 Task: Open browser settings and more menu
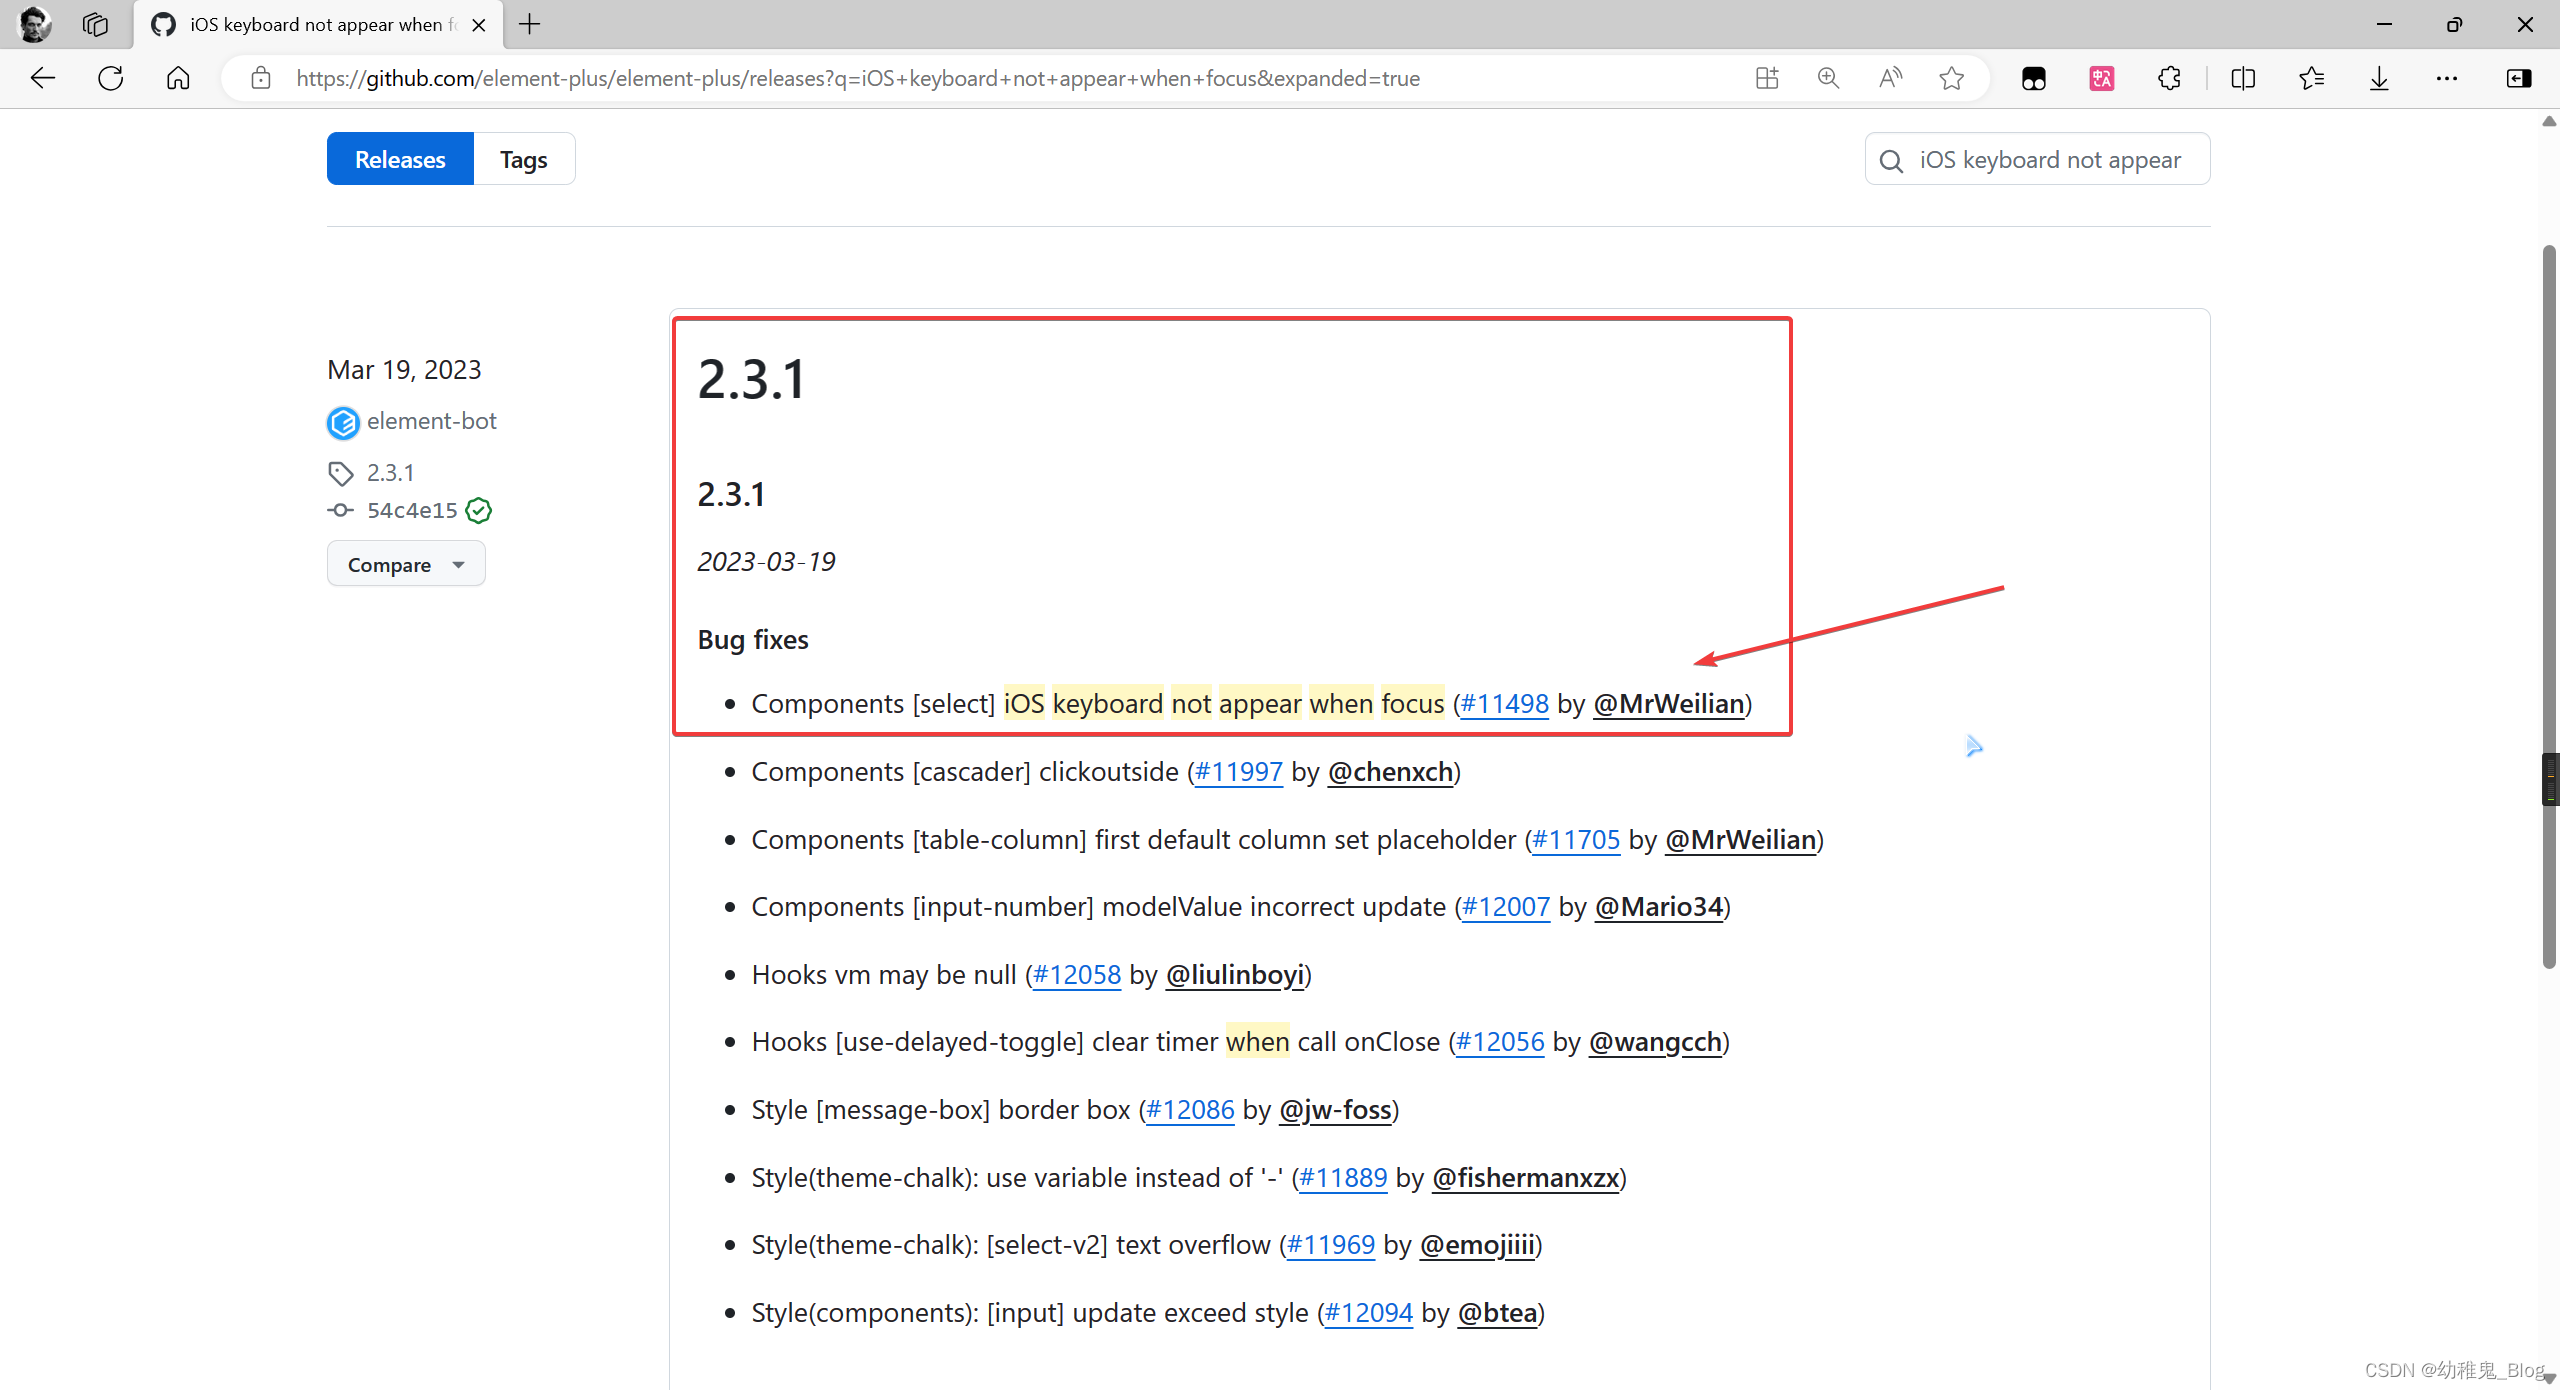(x=2446, y=78)
